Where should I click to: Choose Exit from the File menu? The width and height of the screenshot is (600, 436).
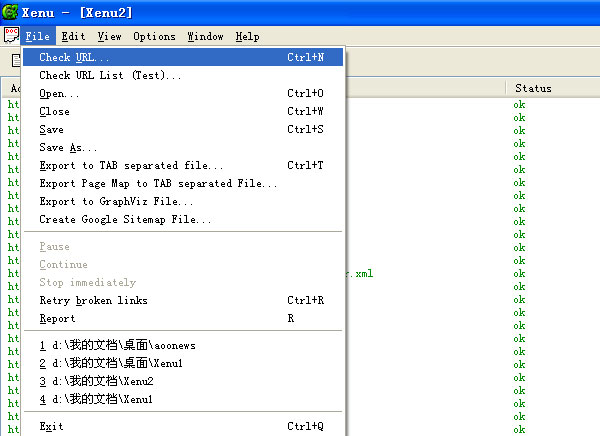(183, 426)
